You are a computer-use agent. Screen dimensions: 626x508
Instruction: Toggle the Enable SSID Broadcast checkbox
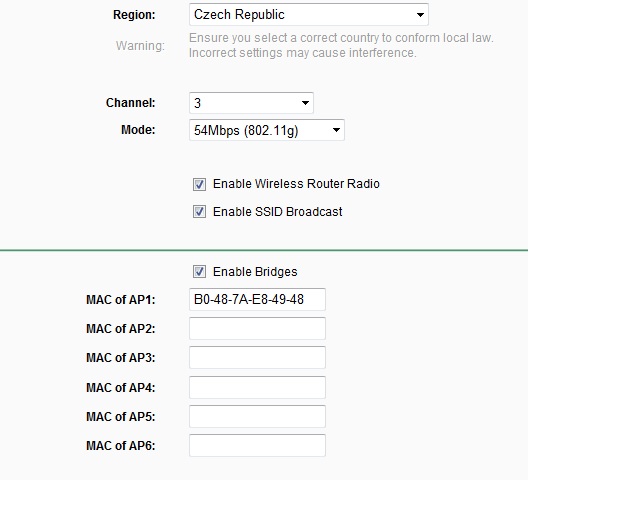click(x=200, y=212)
